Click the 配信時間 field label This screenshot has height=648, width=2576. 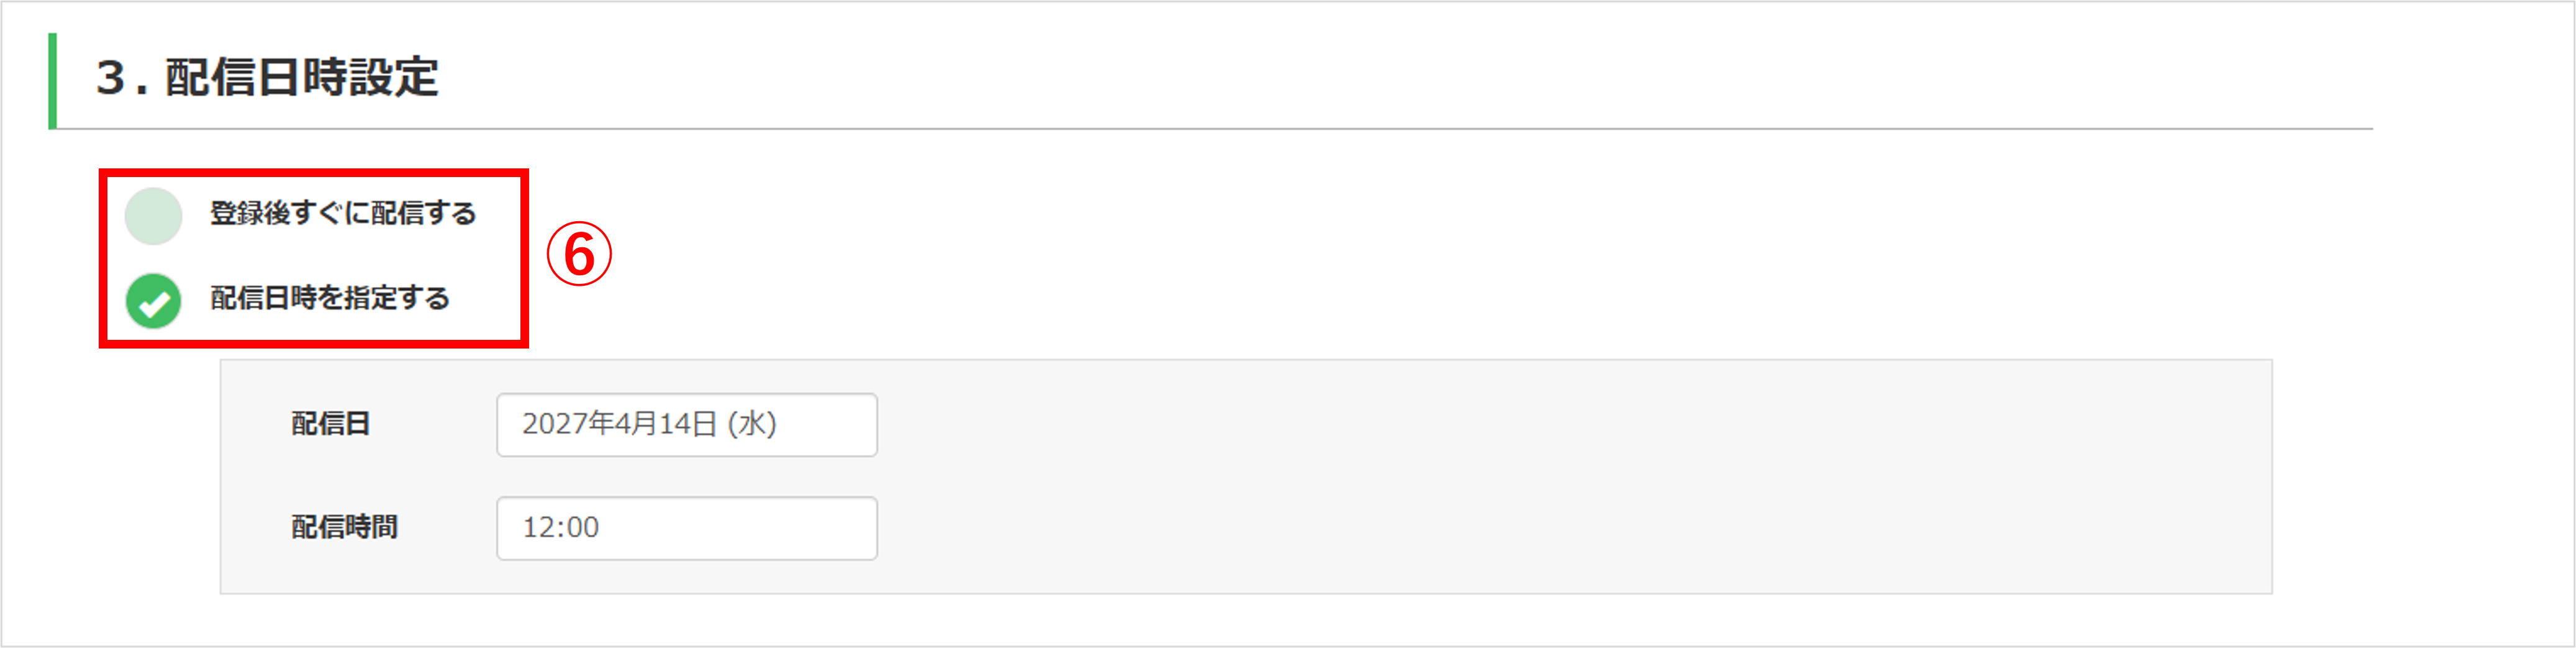click(x=344, y=527)
